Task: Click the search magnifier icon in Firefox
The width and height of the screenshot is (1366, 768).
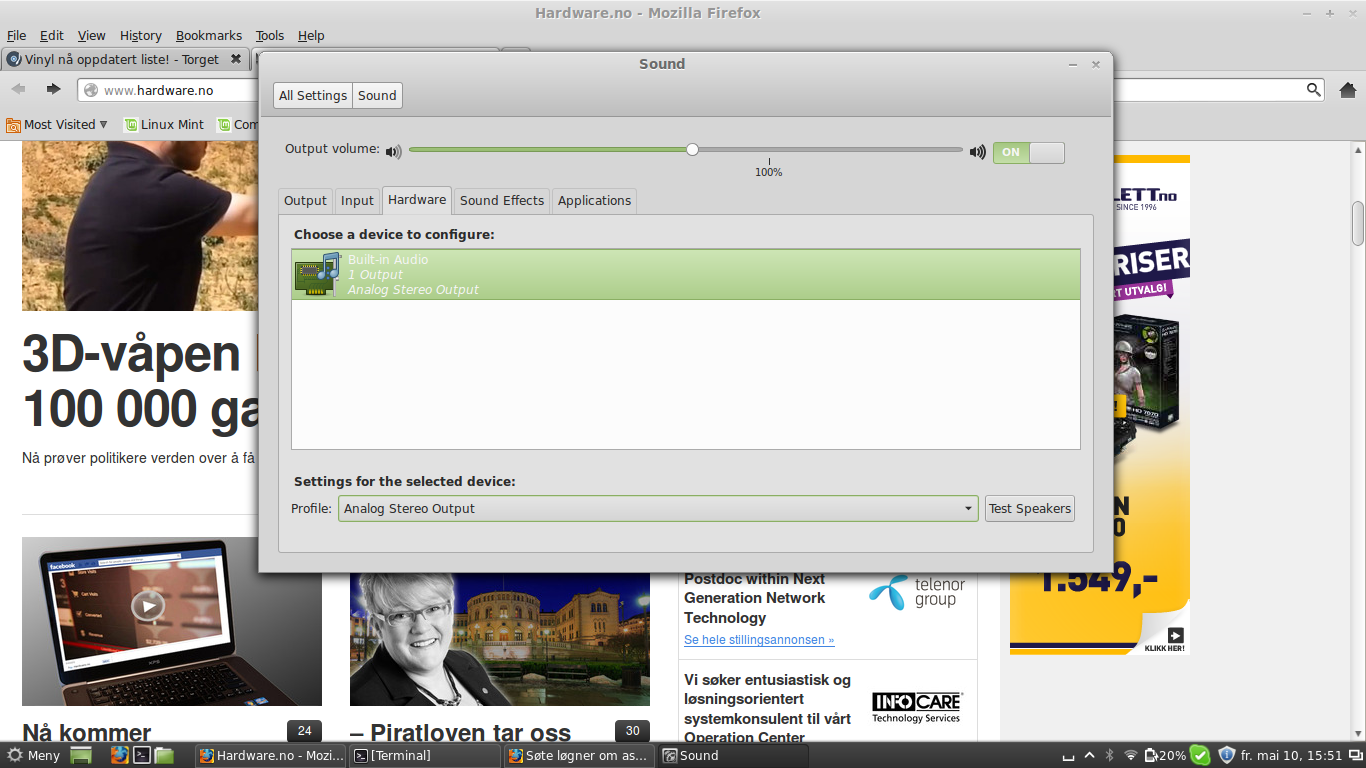Action: [x=1314, y=90]
